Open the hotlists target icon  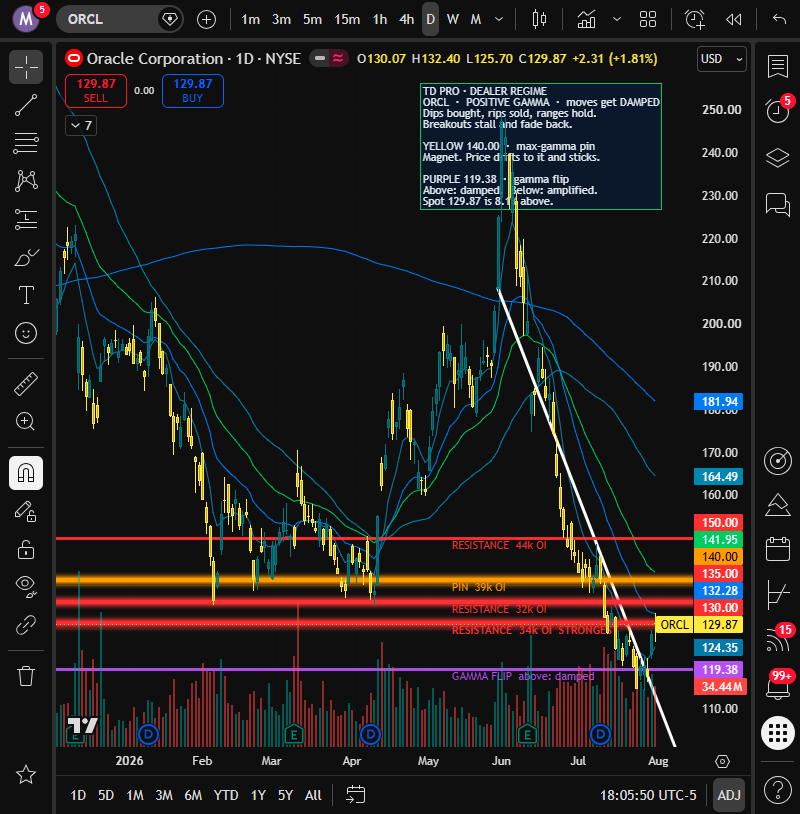coord(777,460)
